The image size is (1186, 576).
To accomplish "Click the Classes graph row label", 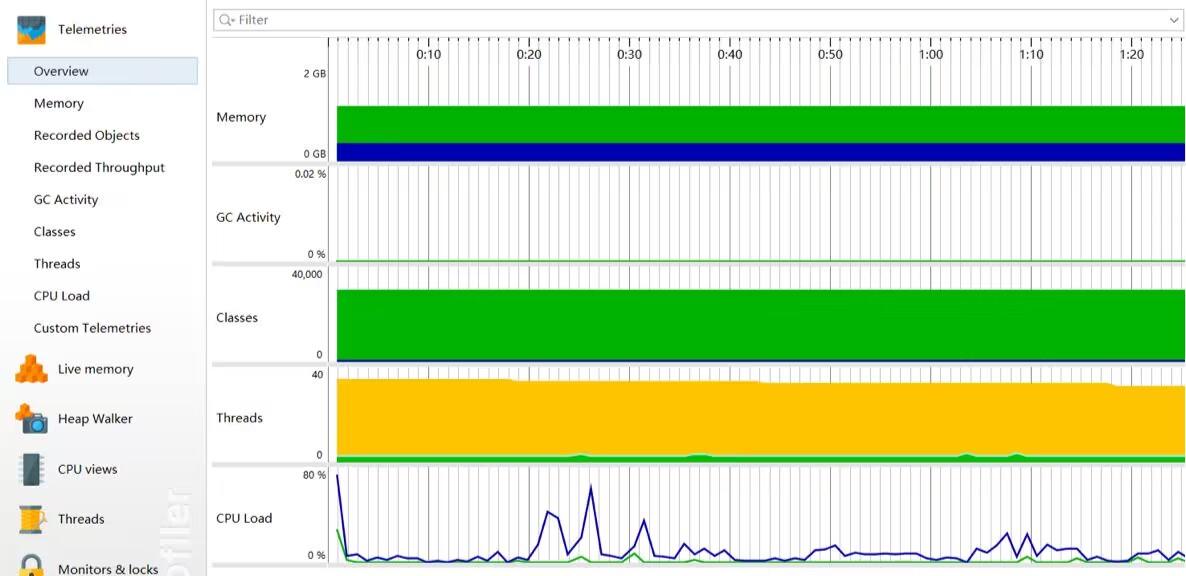I will coord(237,317).
